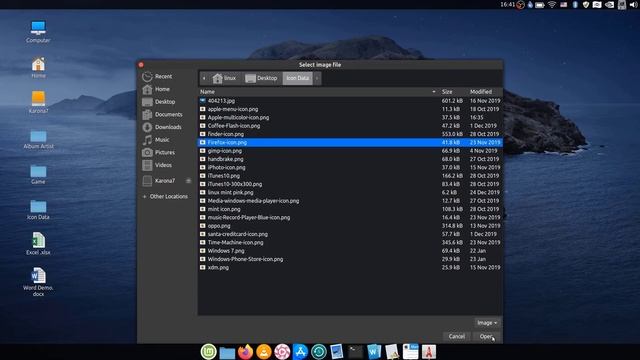Select iTunes10.png file
Screen dimensions: 640x360
(x=350, y=176)
